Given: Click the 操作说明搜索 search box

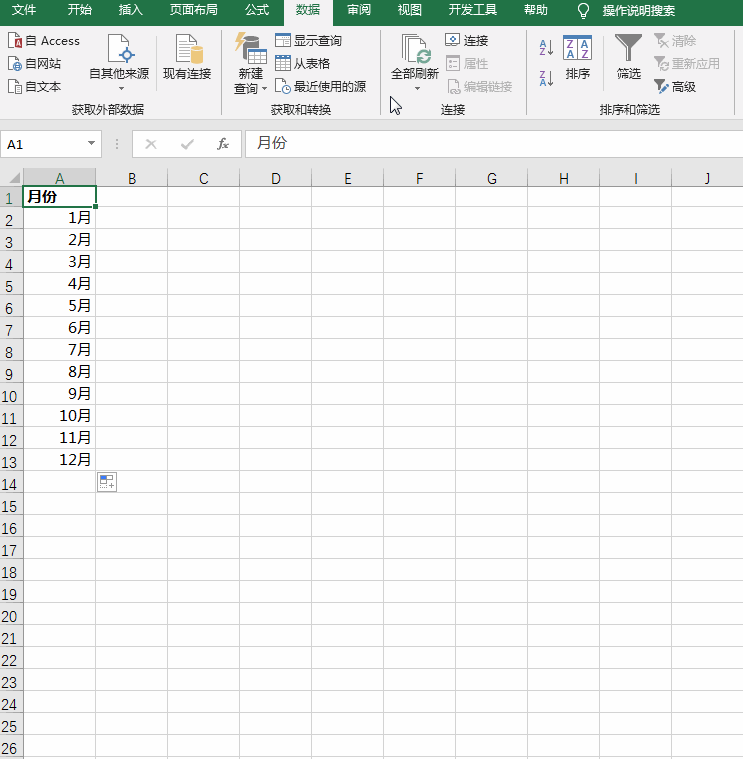Looking at the screenshot, I should pyautogui.click(x=639, y=11).
